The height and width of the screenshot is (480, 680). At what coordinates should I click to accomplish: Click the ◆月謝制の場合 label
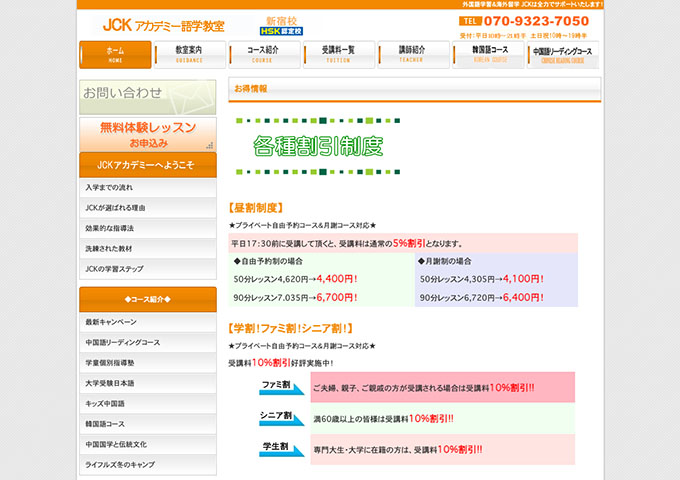[x=445, y=261]
